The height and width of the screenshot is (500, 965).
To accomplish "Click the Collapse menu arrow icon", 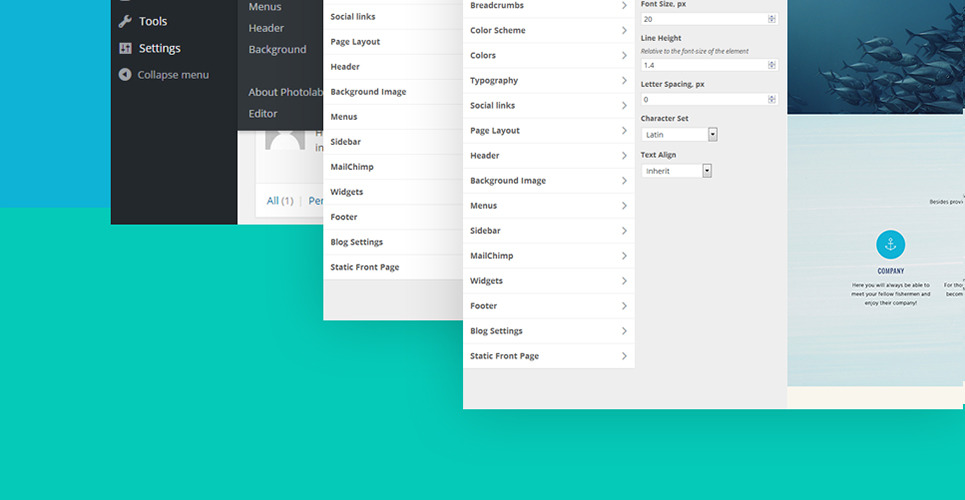I will [125, 74].
